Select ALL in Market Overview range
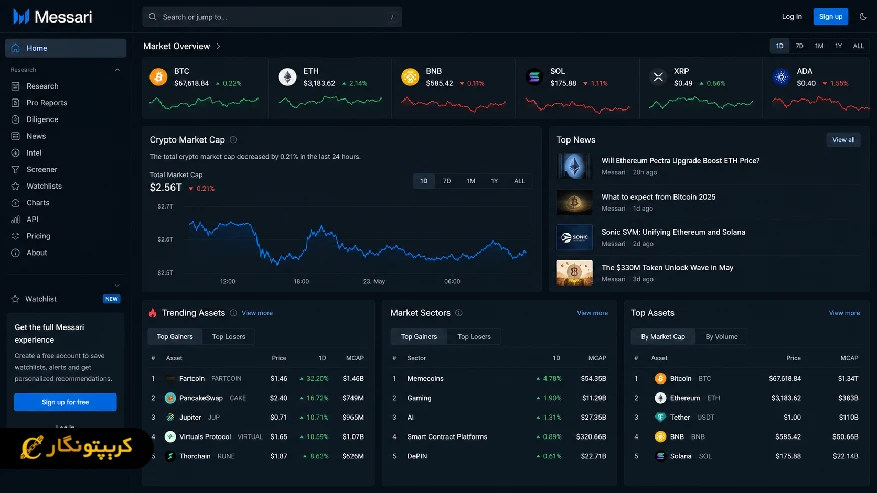Image resolution: width=877 pixels, height=493 pixels. point(858,46)
